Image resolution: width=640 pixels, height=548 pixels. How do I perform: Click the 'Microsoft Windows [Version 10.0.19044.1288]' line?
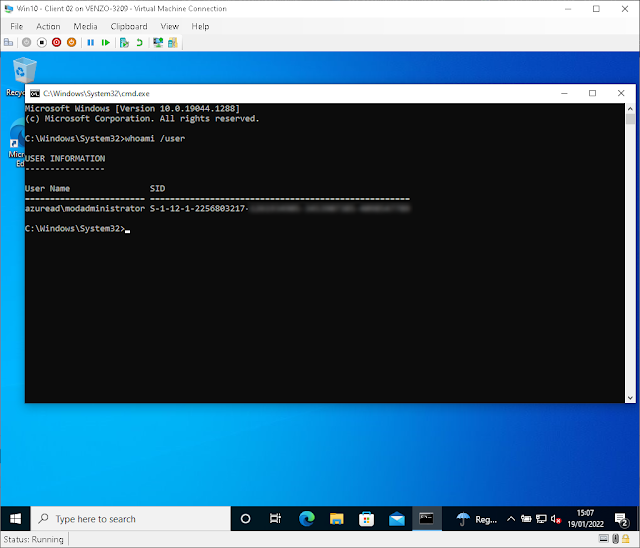[132, 109]
